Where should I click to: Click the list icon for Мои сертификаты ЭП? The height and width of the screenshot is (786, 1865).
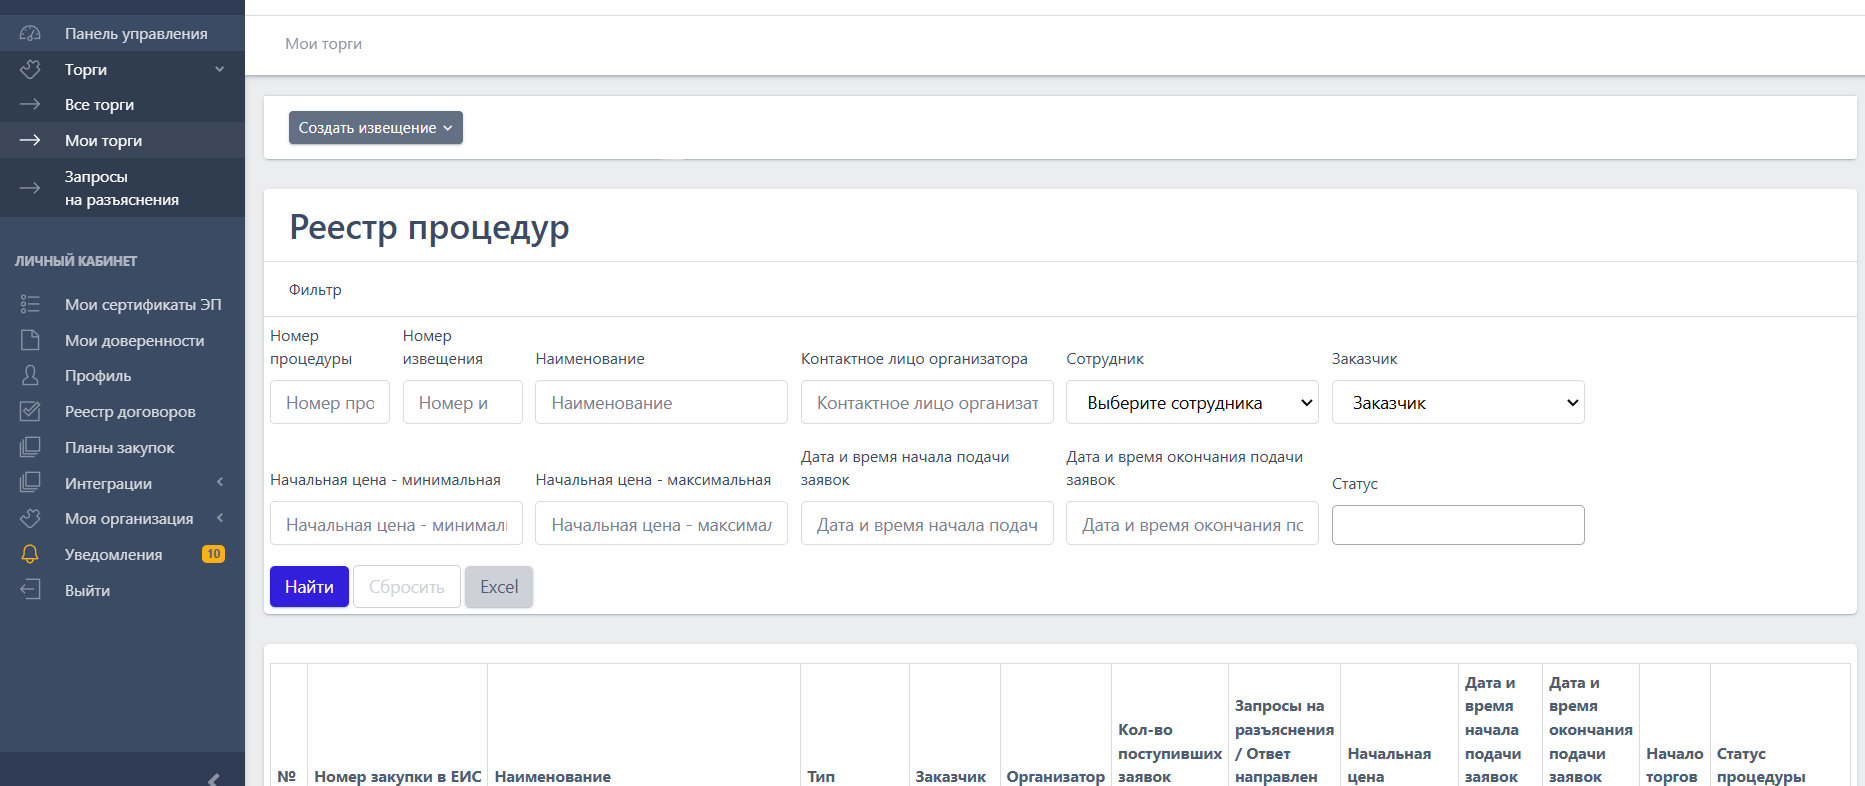point(30,304)
